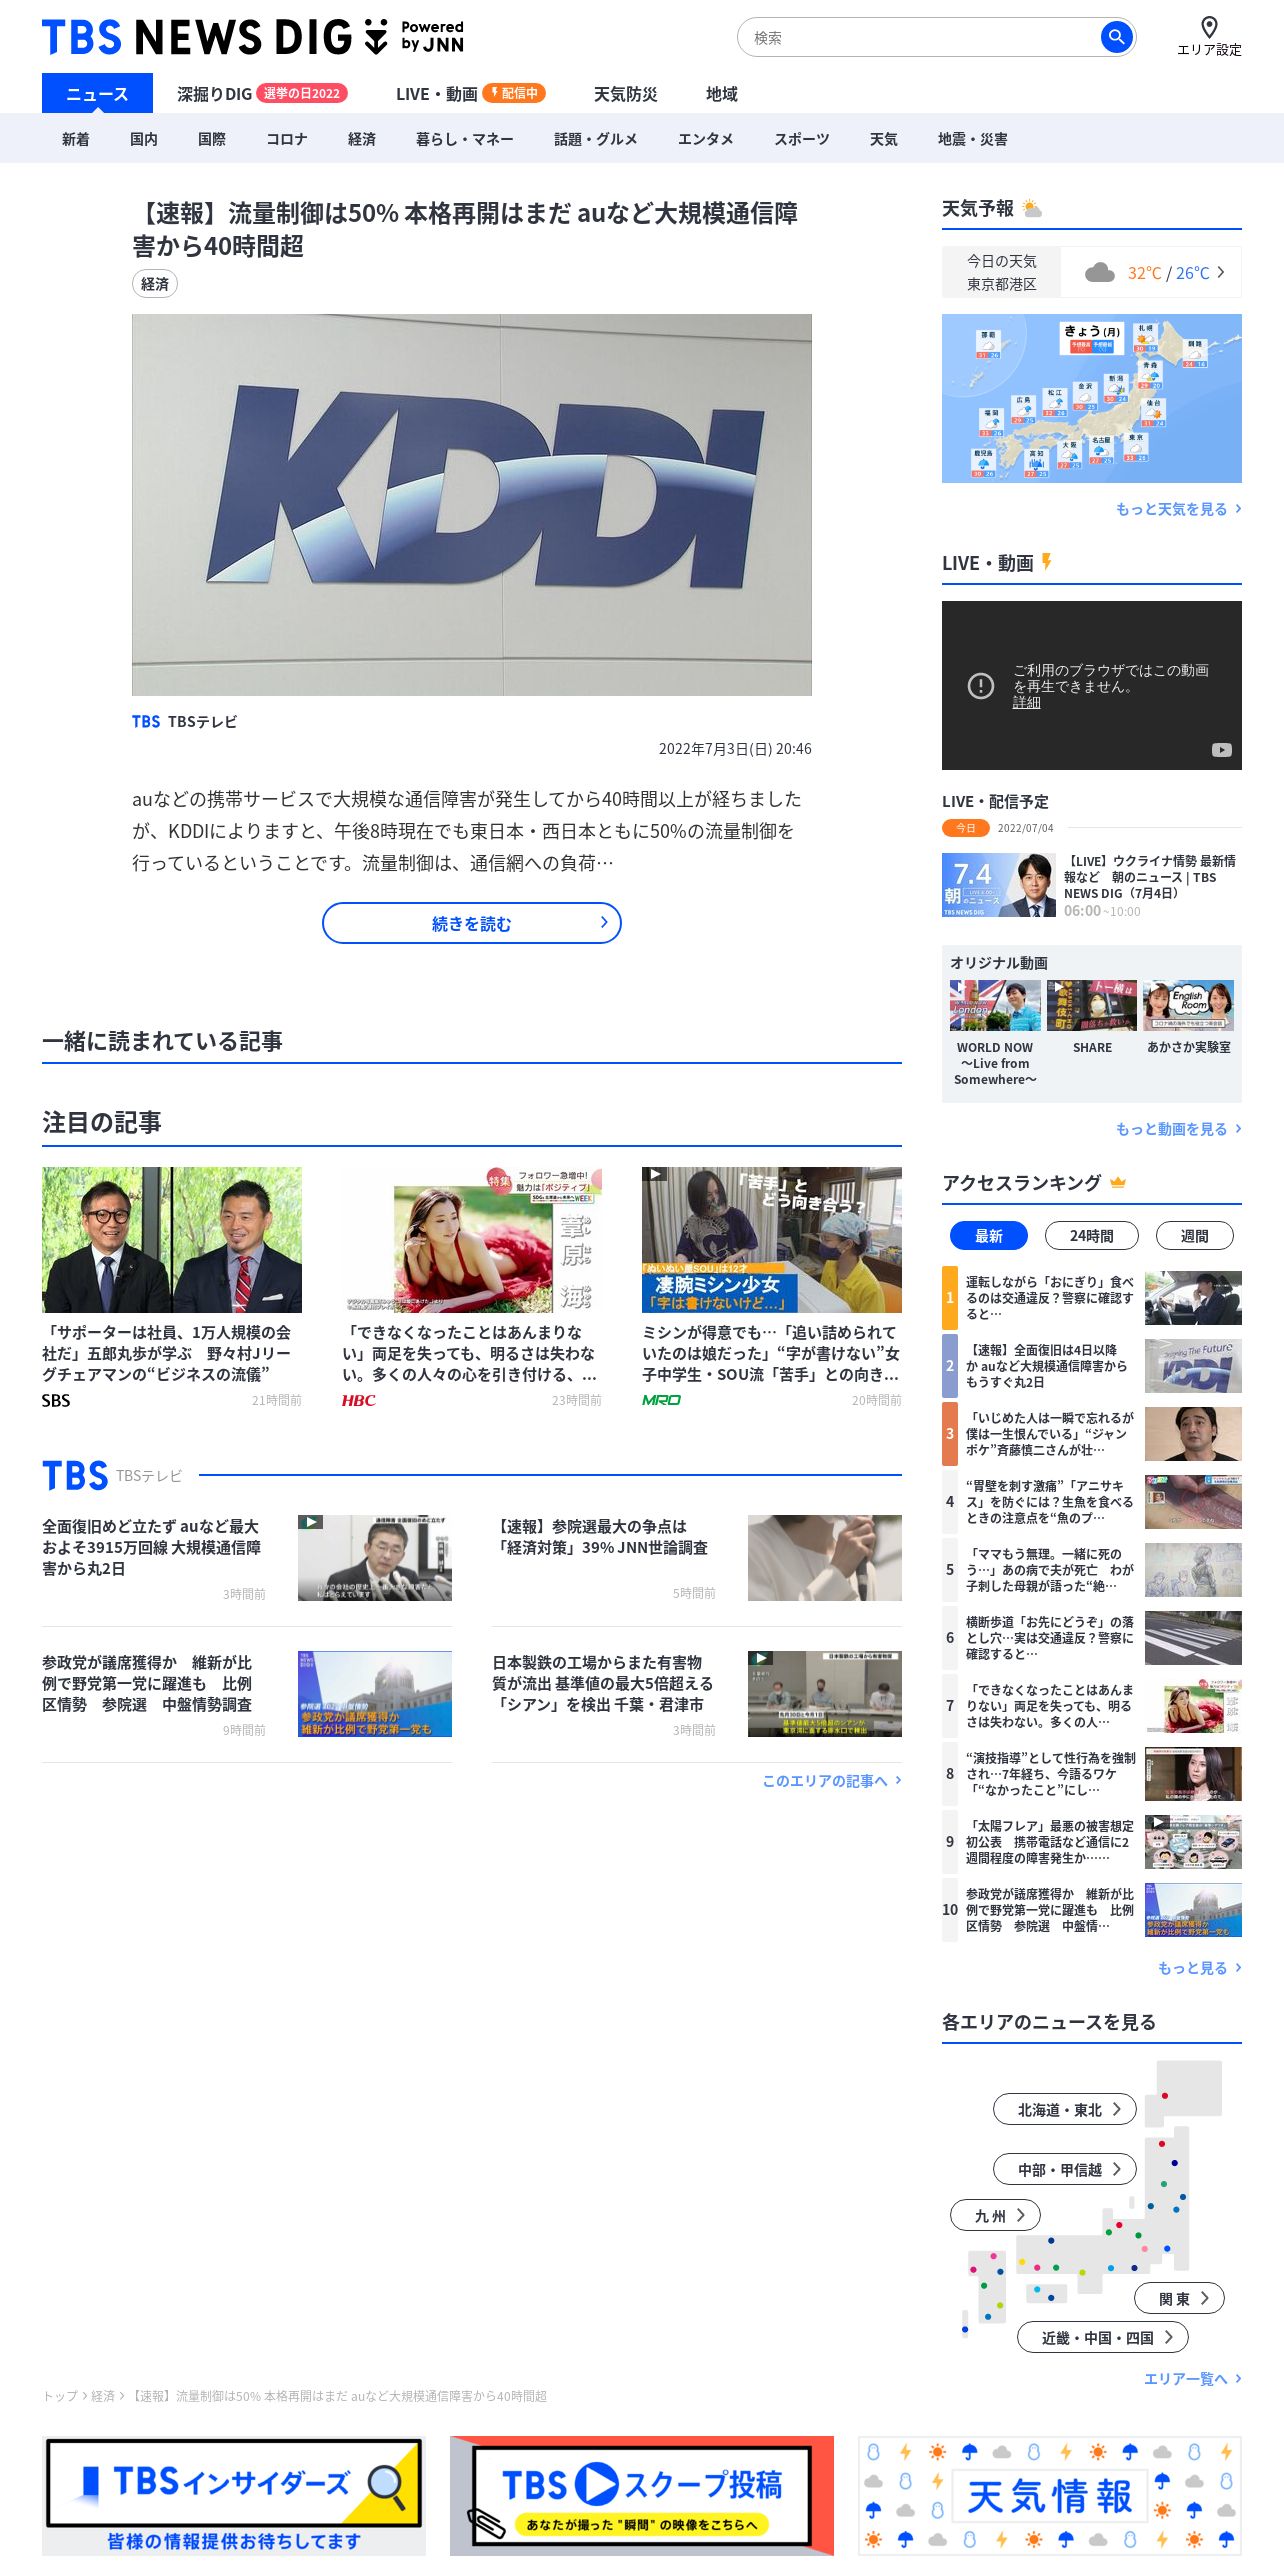Click 天気情報 banner
1284x2568 pixels.
(x=1050, y=2495)
